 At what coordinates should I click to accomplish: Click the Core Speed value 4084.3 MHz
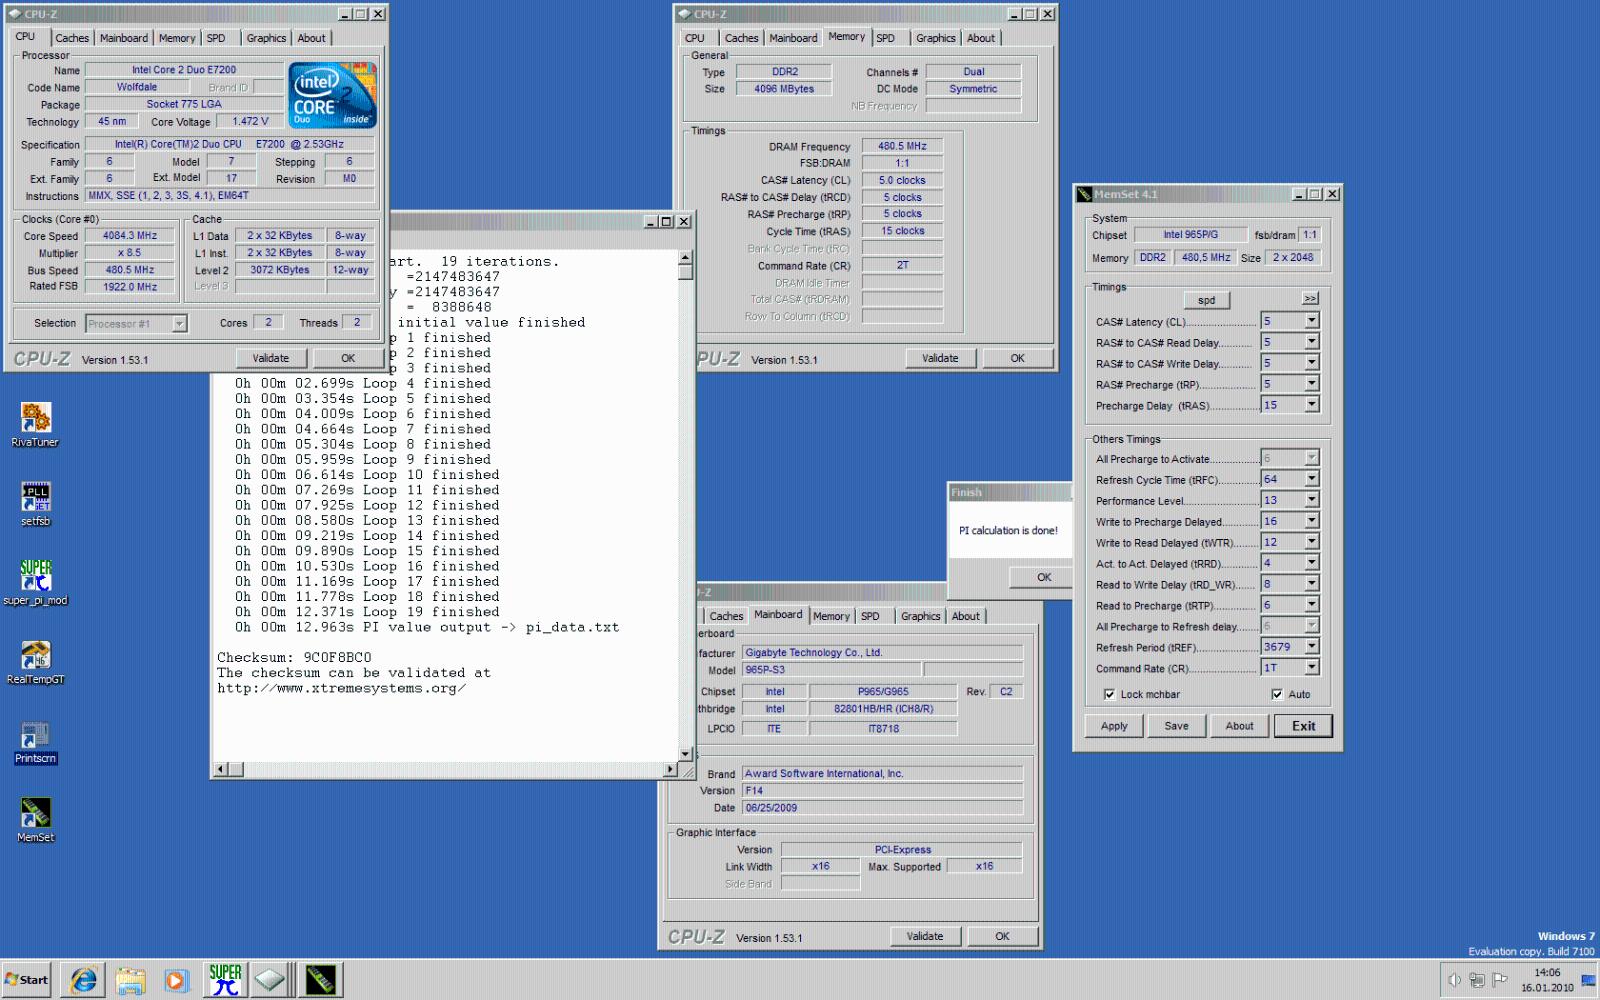tap(130, 236)
